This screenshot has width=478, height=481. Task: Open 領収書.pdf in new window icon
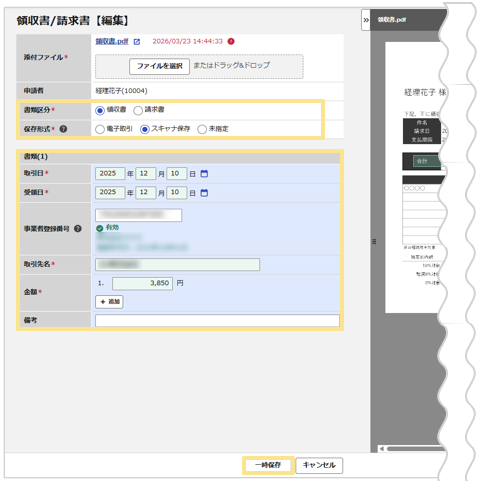tap(137, 42)
